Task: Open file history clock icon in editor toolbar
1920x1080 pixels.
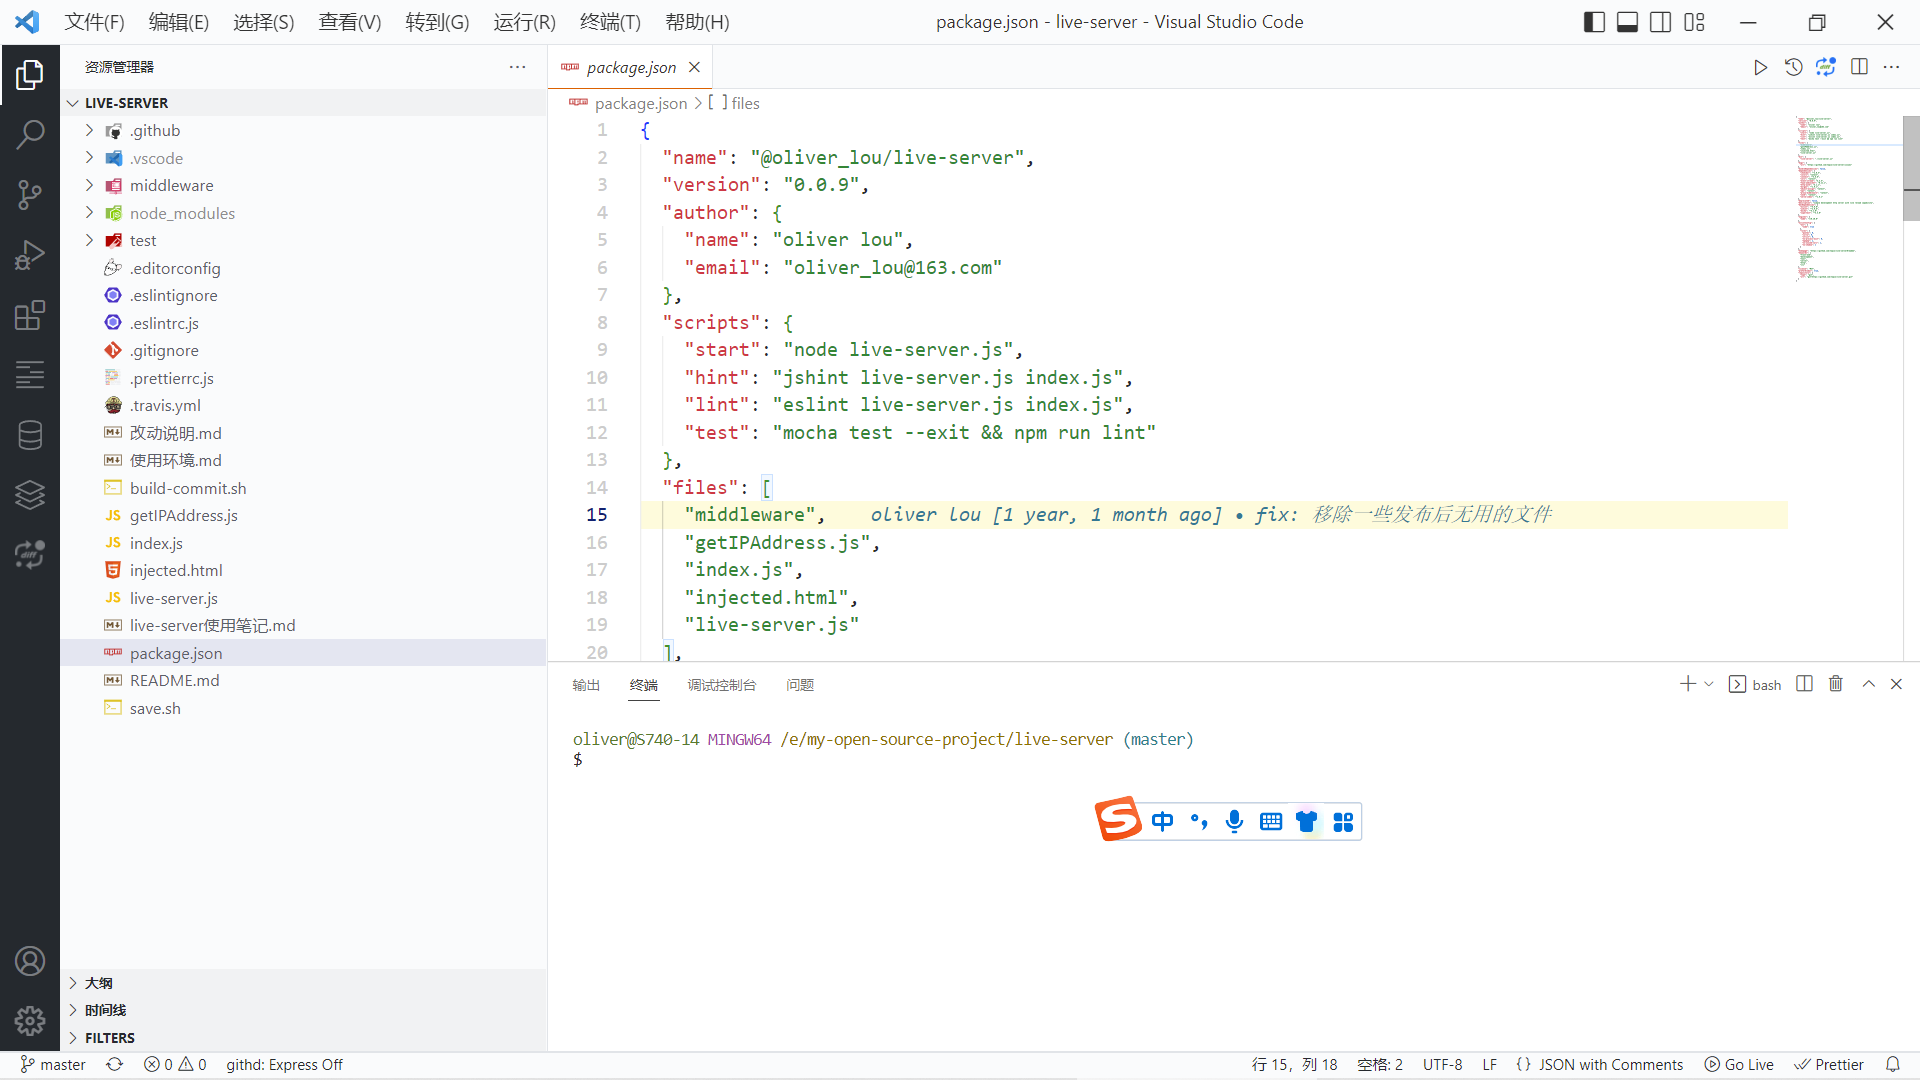Action: (1794, 67)
